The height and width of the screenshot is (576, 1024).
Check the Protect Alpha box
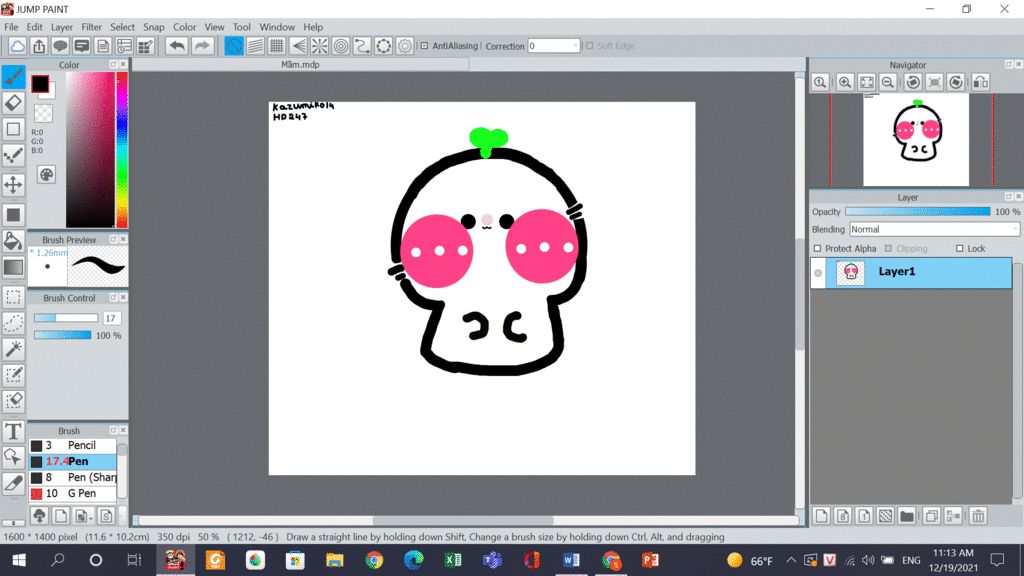[x=817, y=249]
